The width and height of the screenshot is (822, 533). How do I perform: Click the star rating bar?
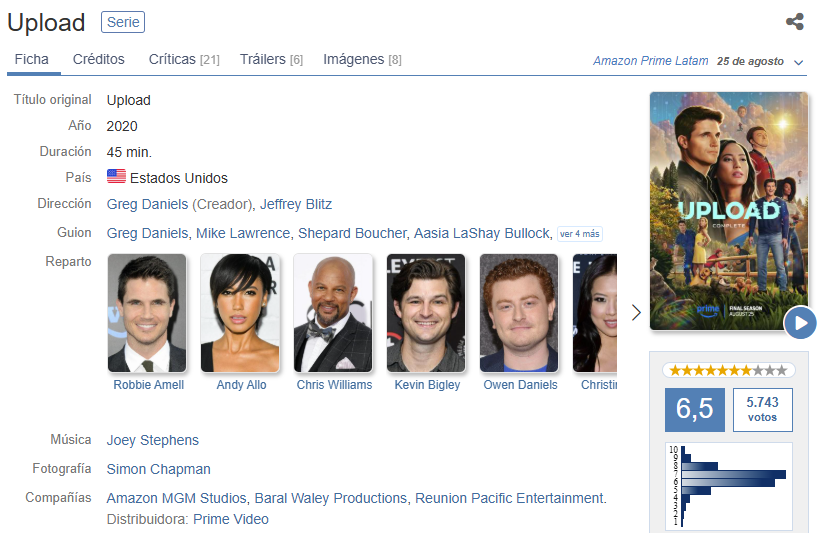[728, 370]
